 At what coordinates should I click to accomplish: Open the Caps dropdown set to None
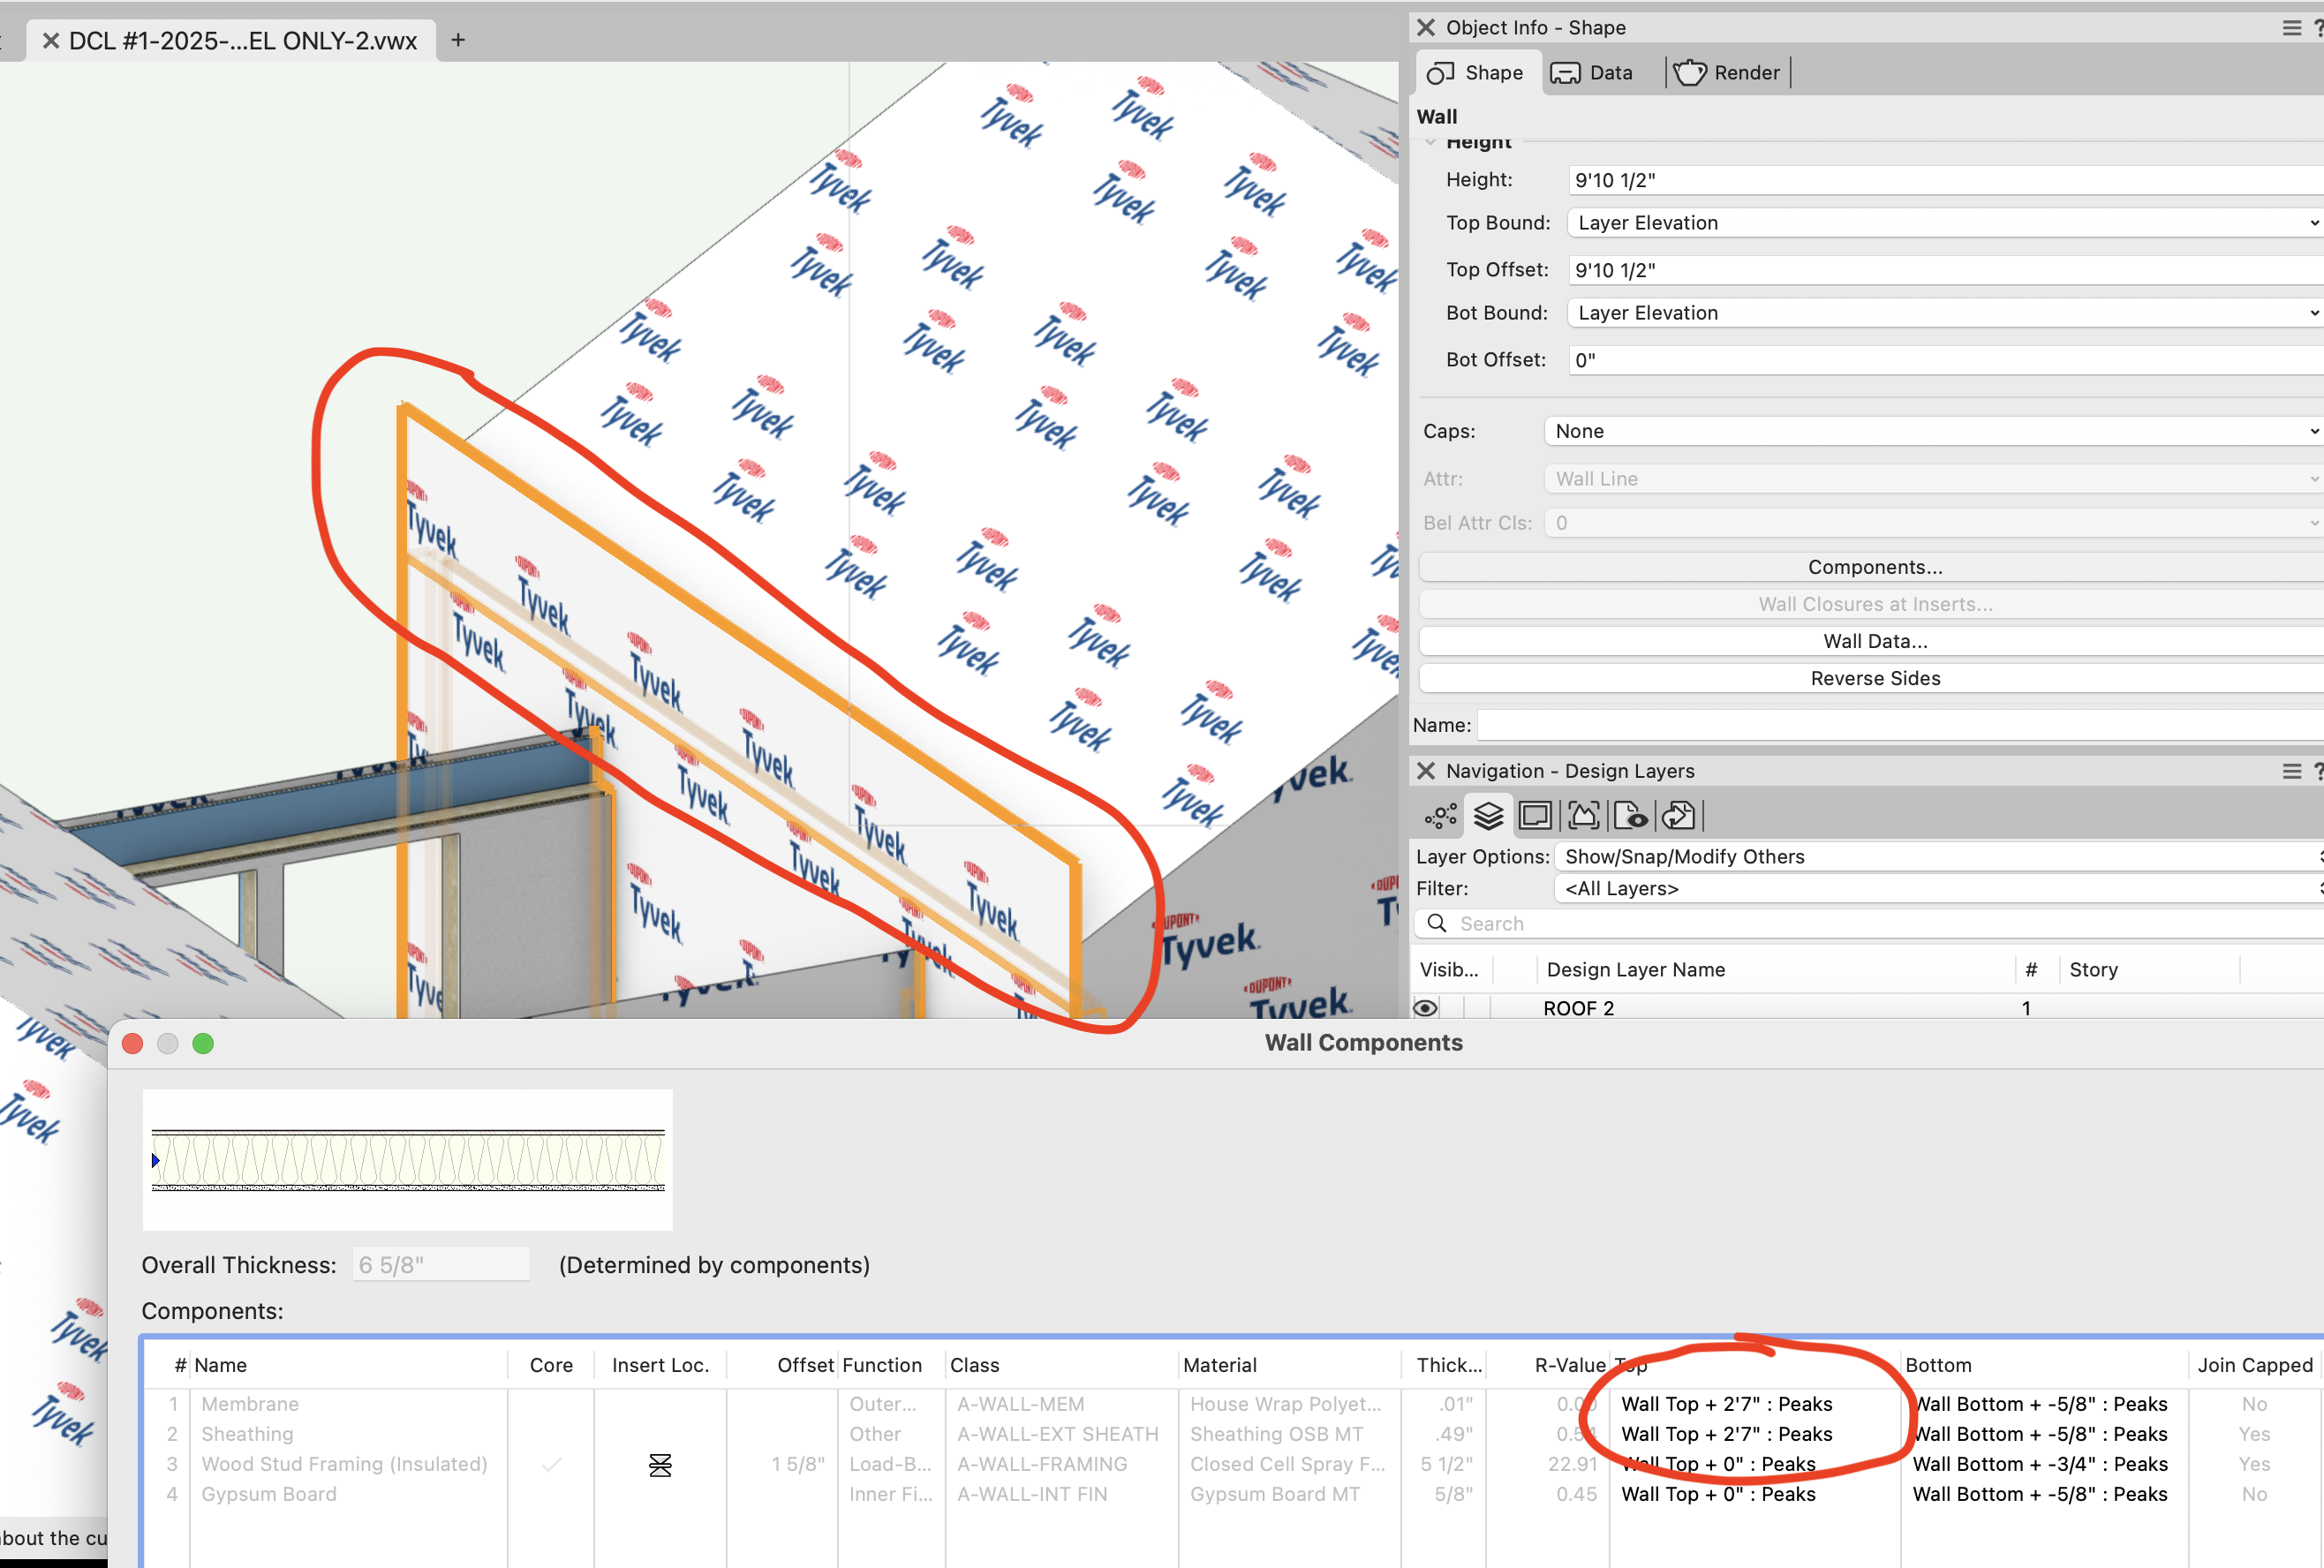pos(1932,431)
